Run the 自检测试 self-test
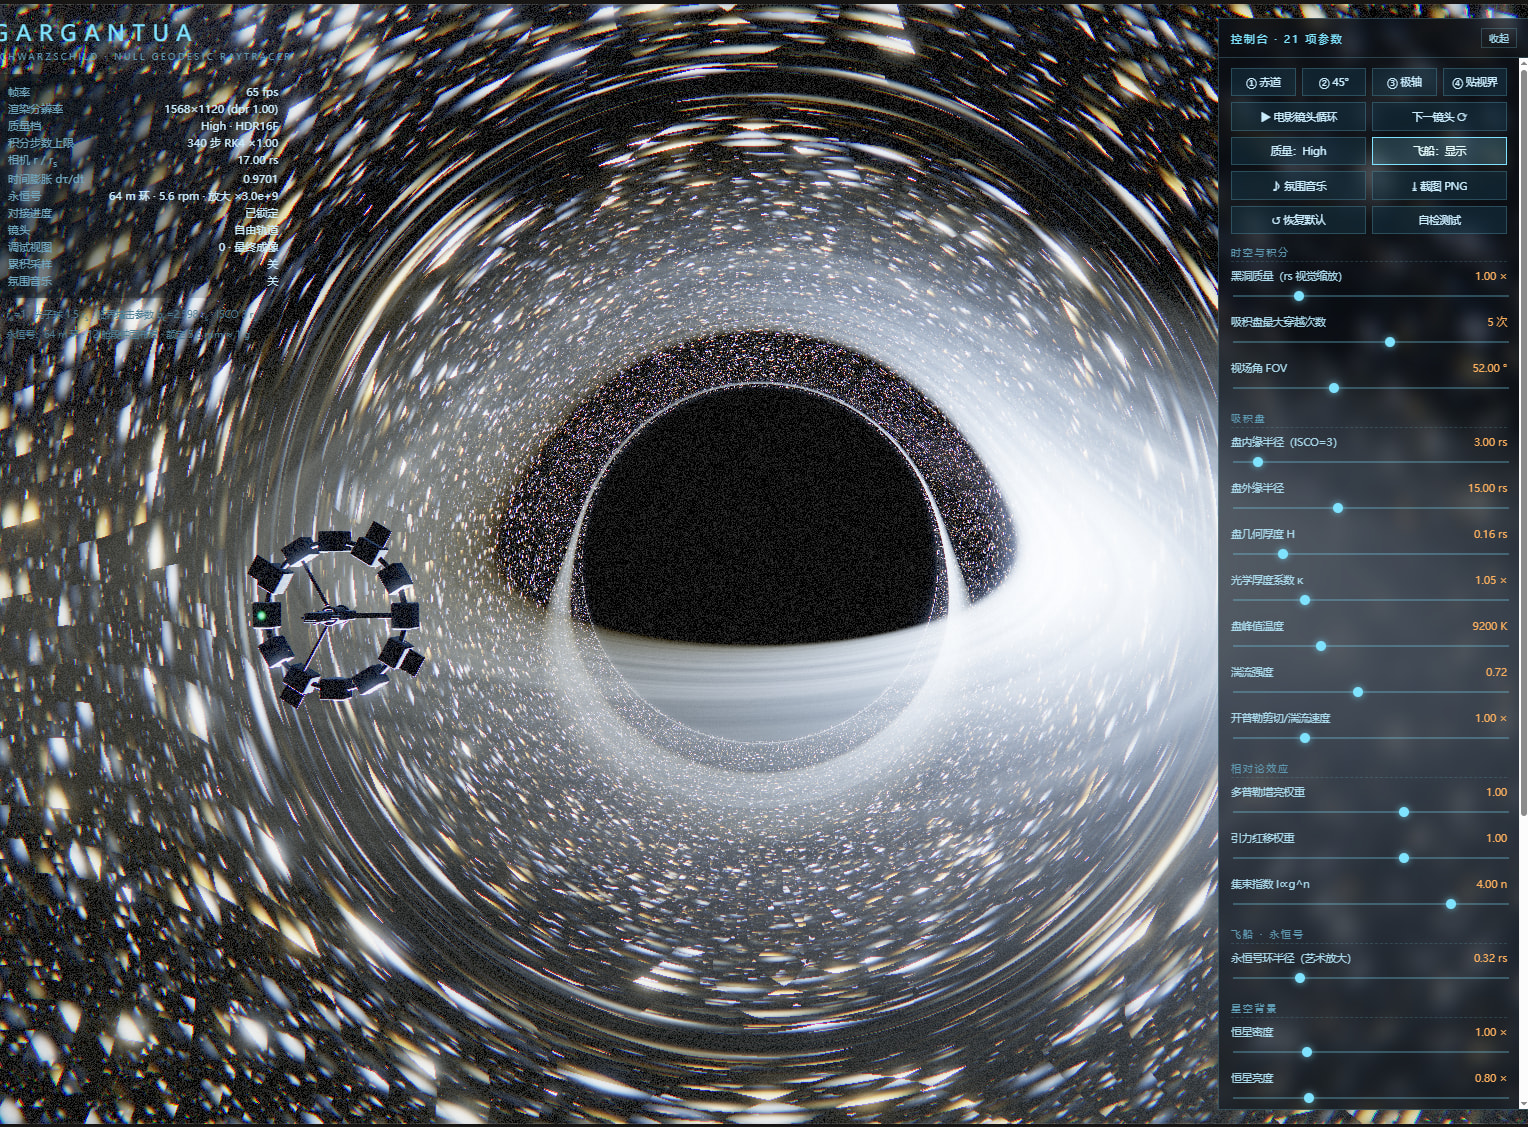Screen dimensions: 1528x1127 click(1439, 220)
